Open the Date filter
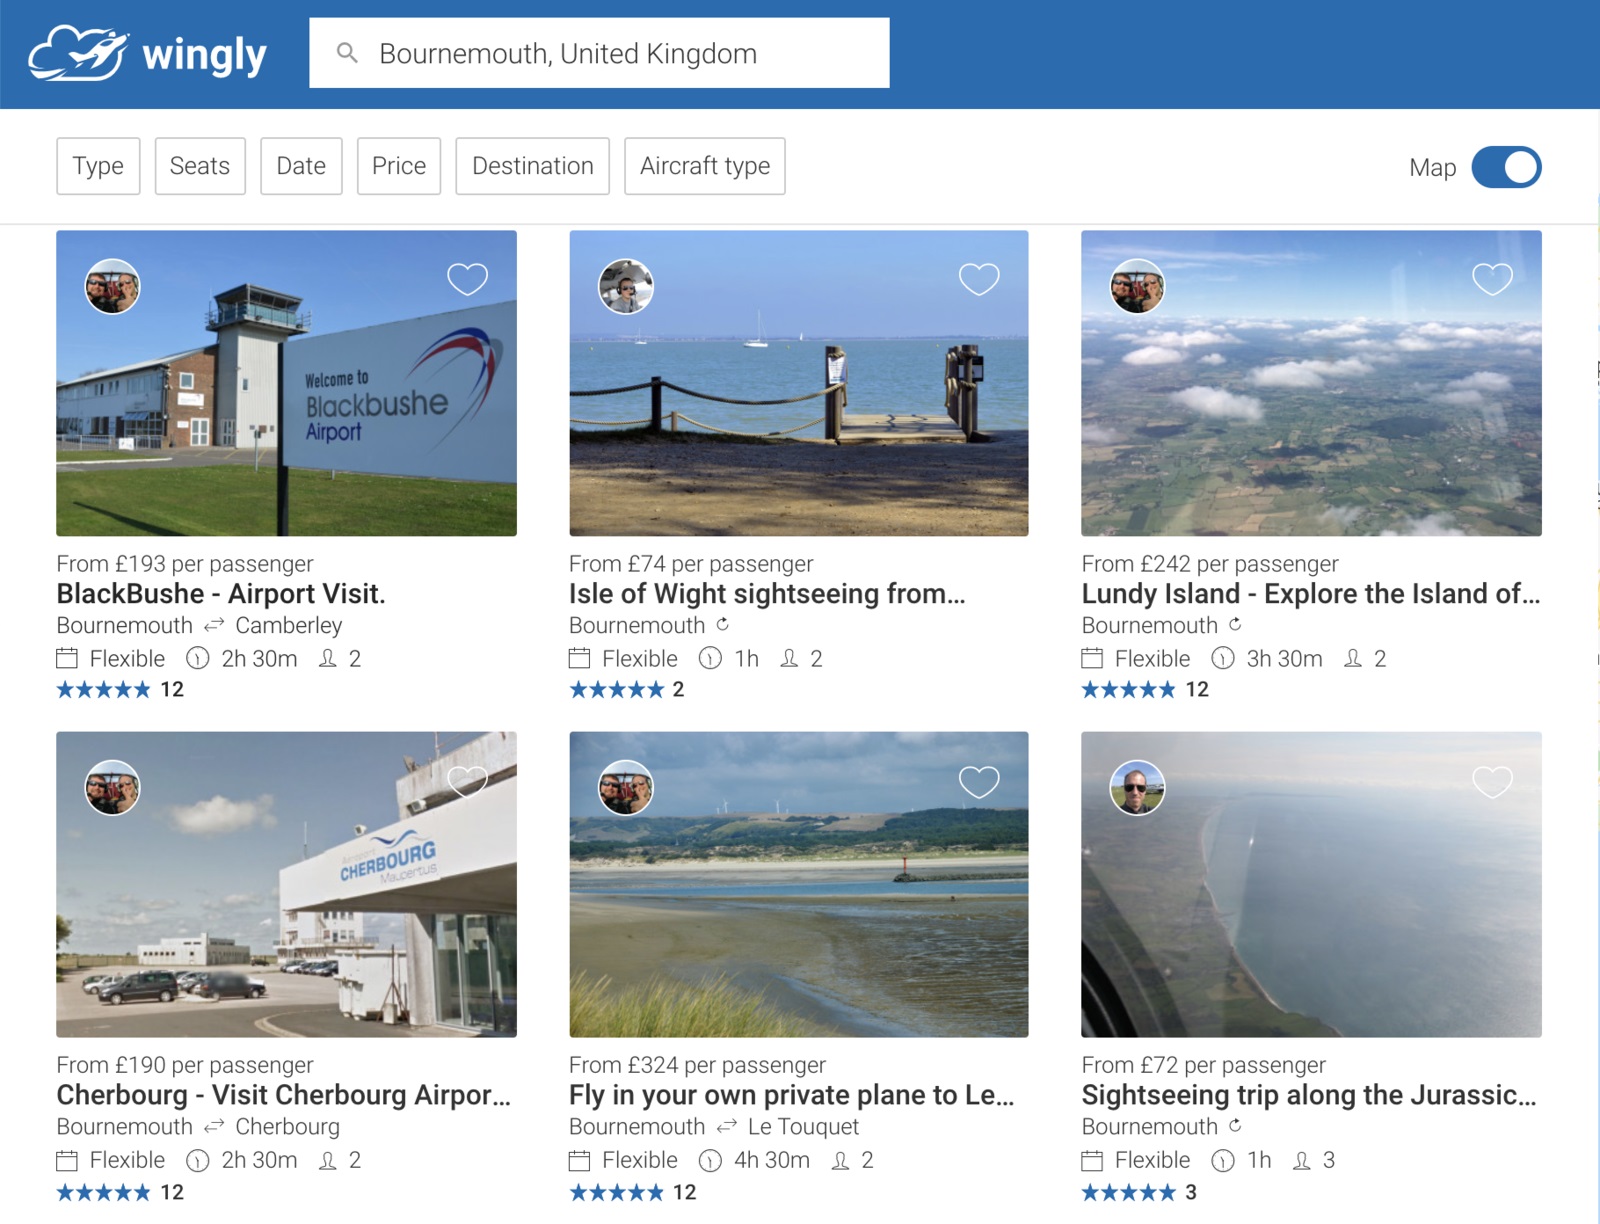1600x1224 pixels. coord(301,166)
